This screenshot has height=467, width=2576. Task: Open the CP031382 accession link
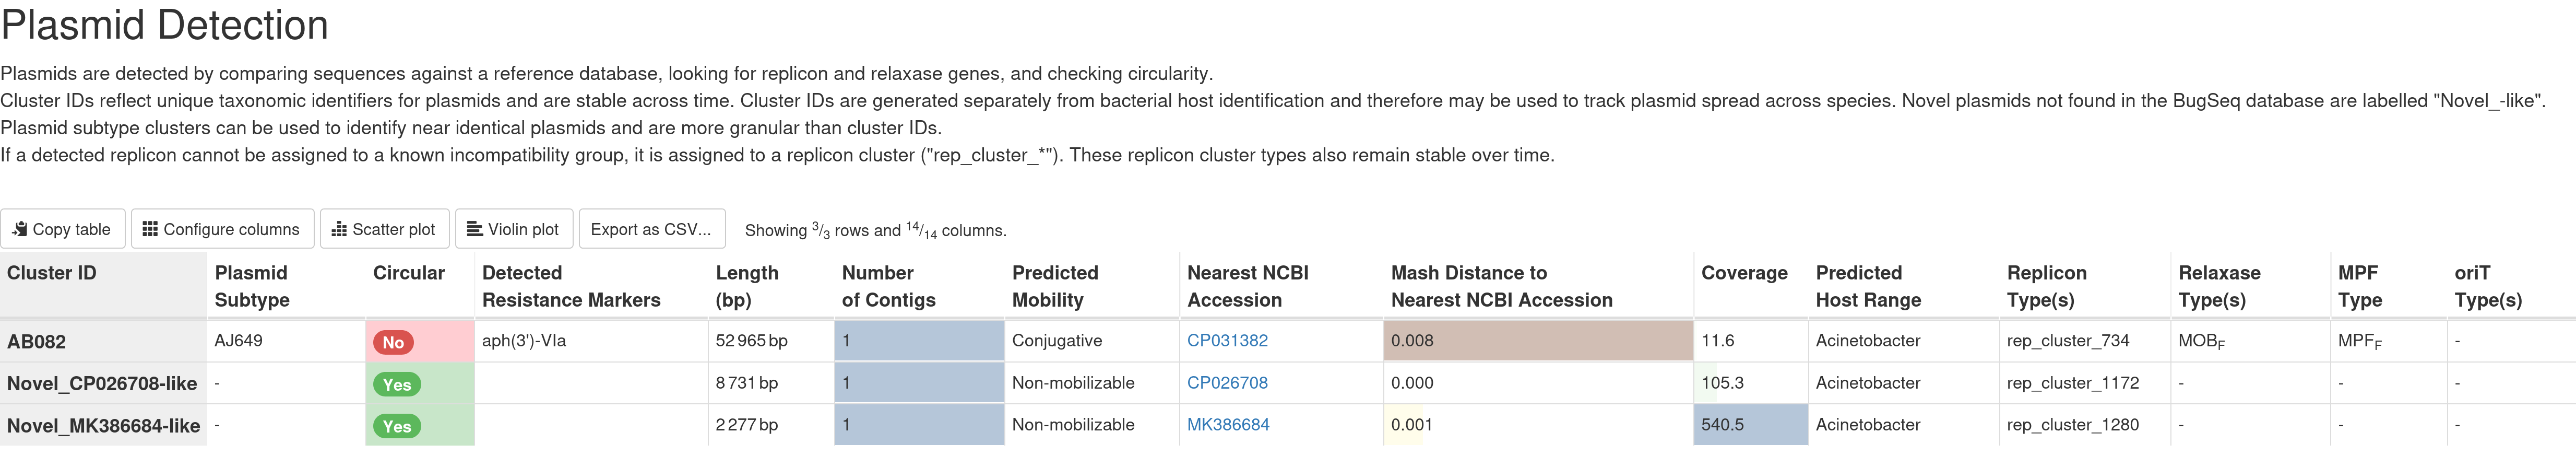pyautogui.click(x=1227, y=341)
